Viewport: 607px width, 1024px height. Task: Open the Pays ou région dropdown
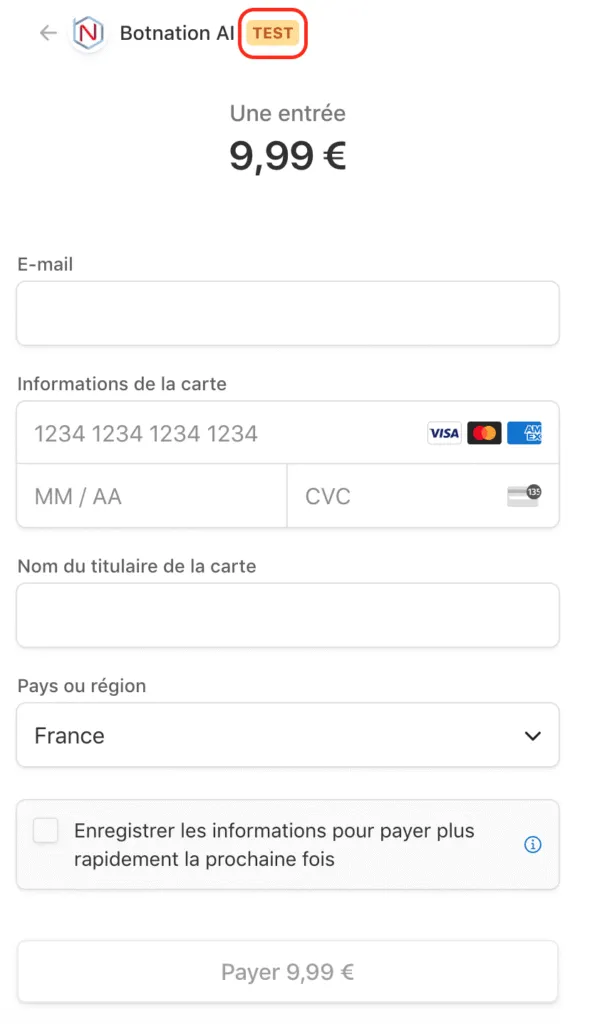(287, 736)
